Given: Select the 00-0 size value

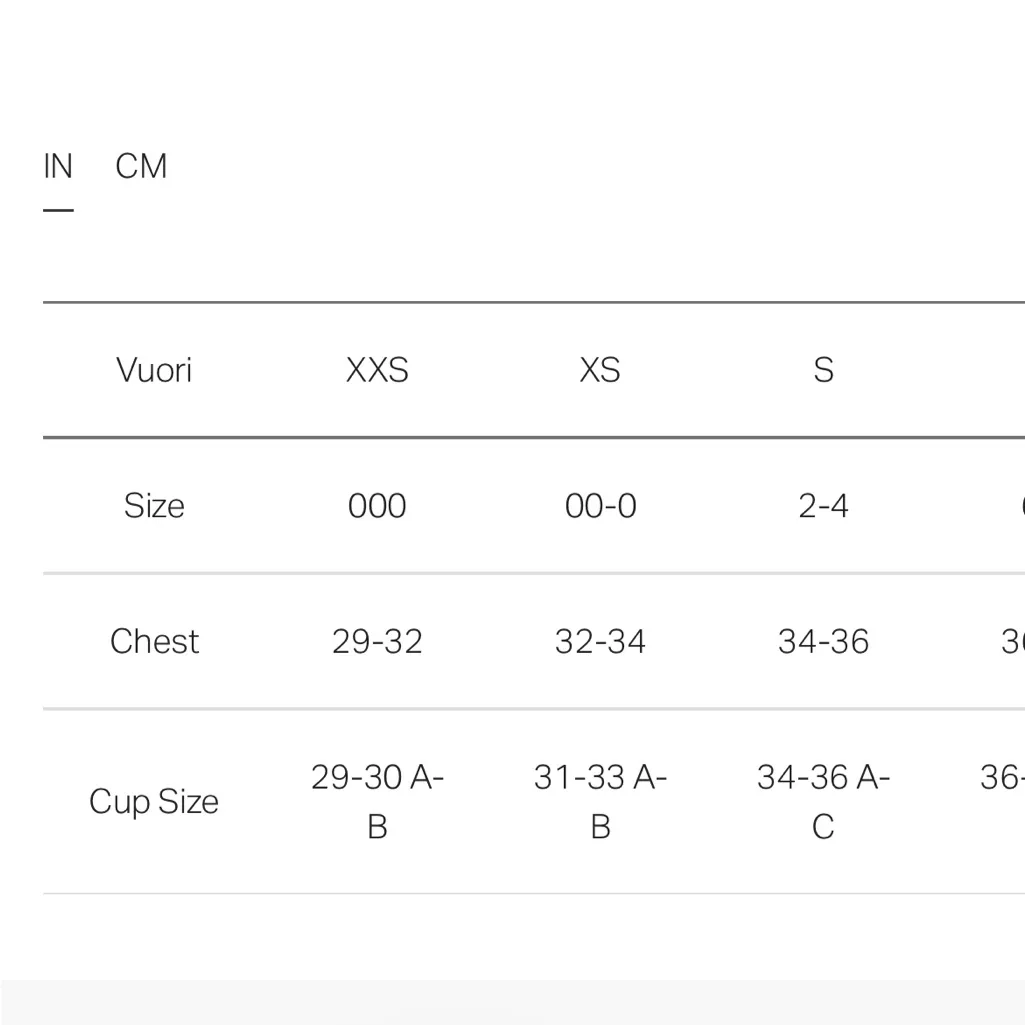Looking at the screenshot, I should pyautogui.click(x=599, y=506).
